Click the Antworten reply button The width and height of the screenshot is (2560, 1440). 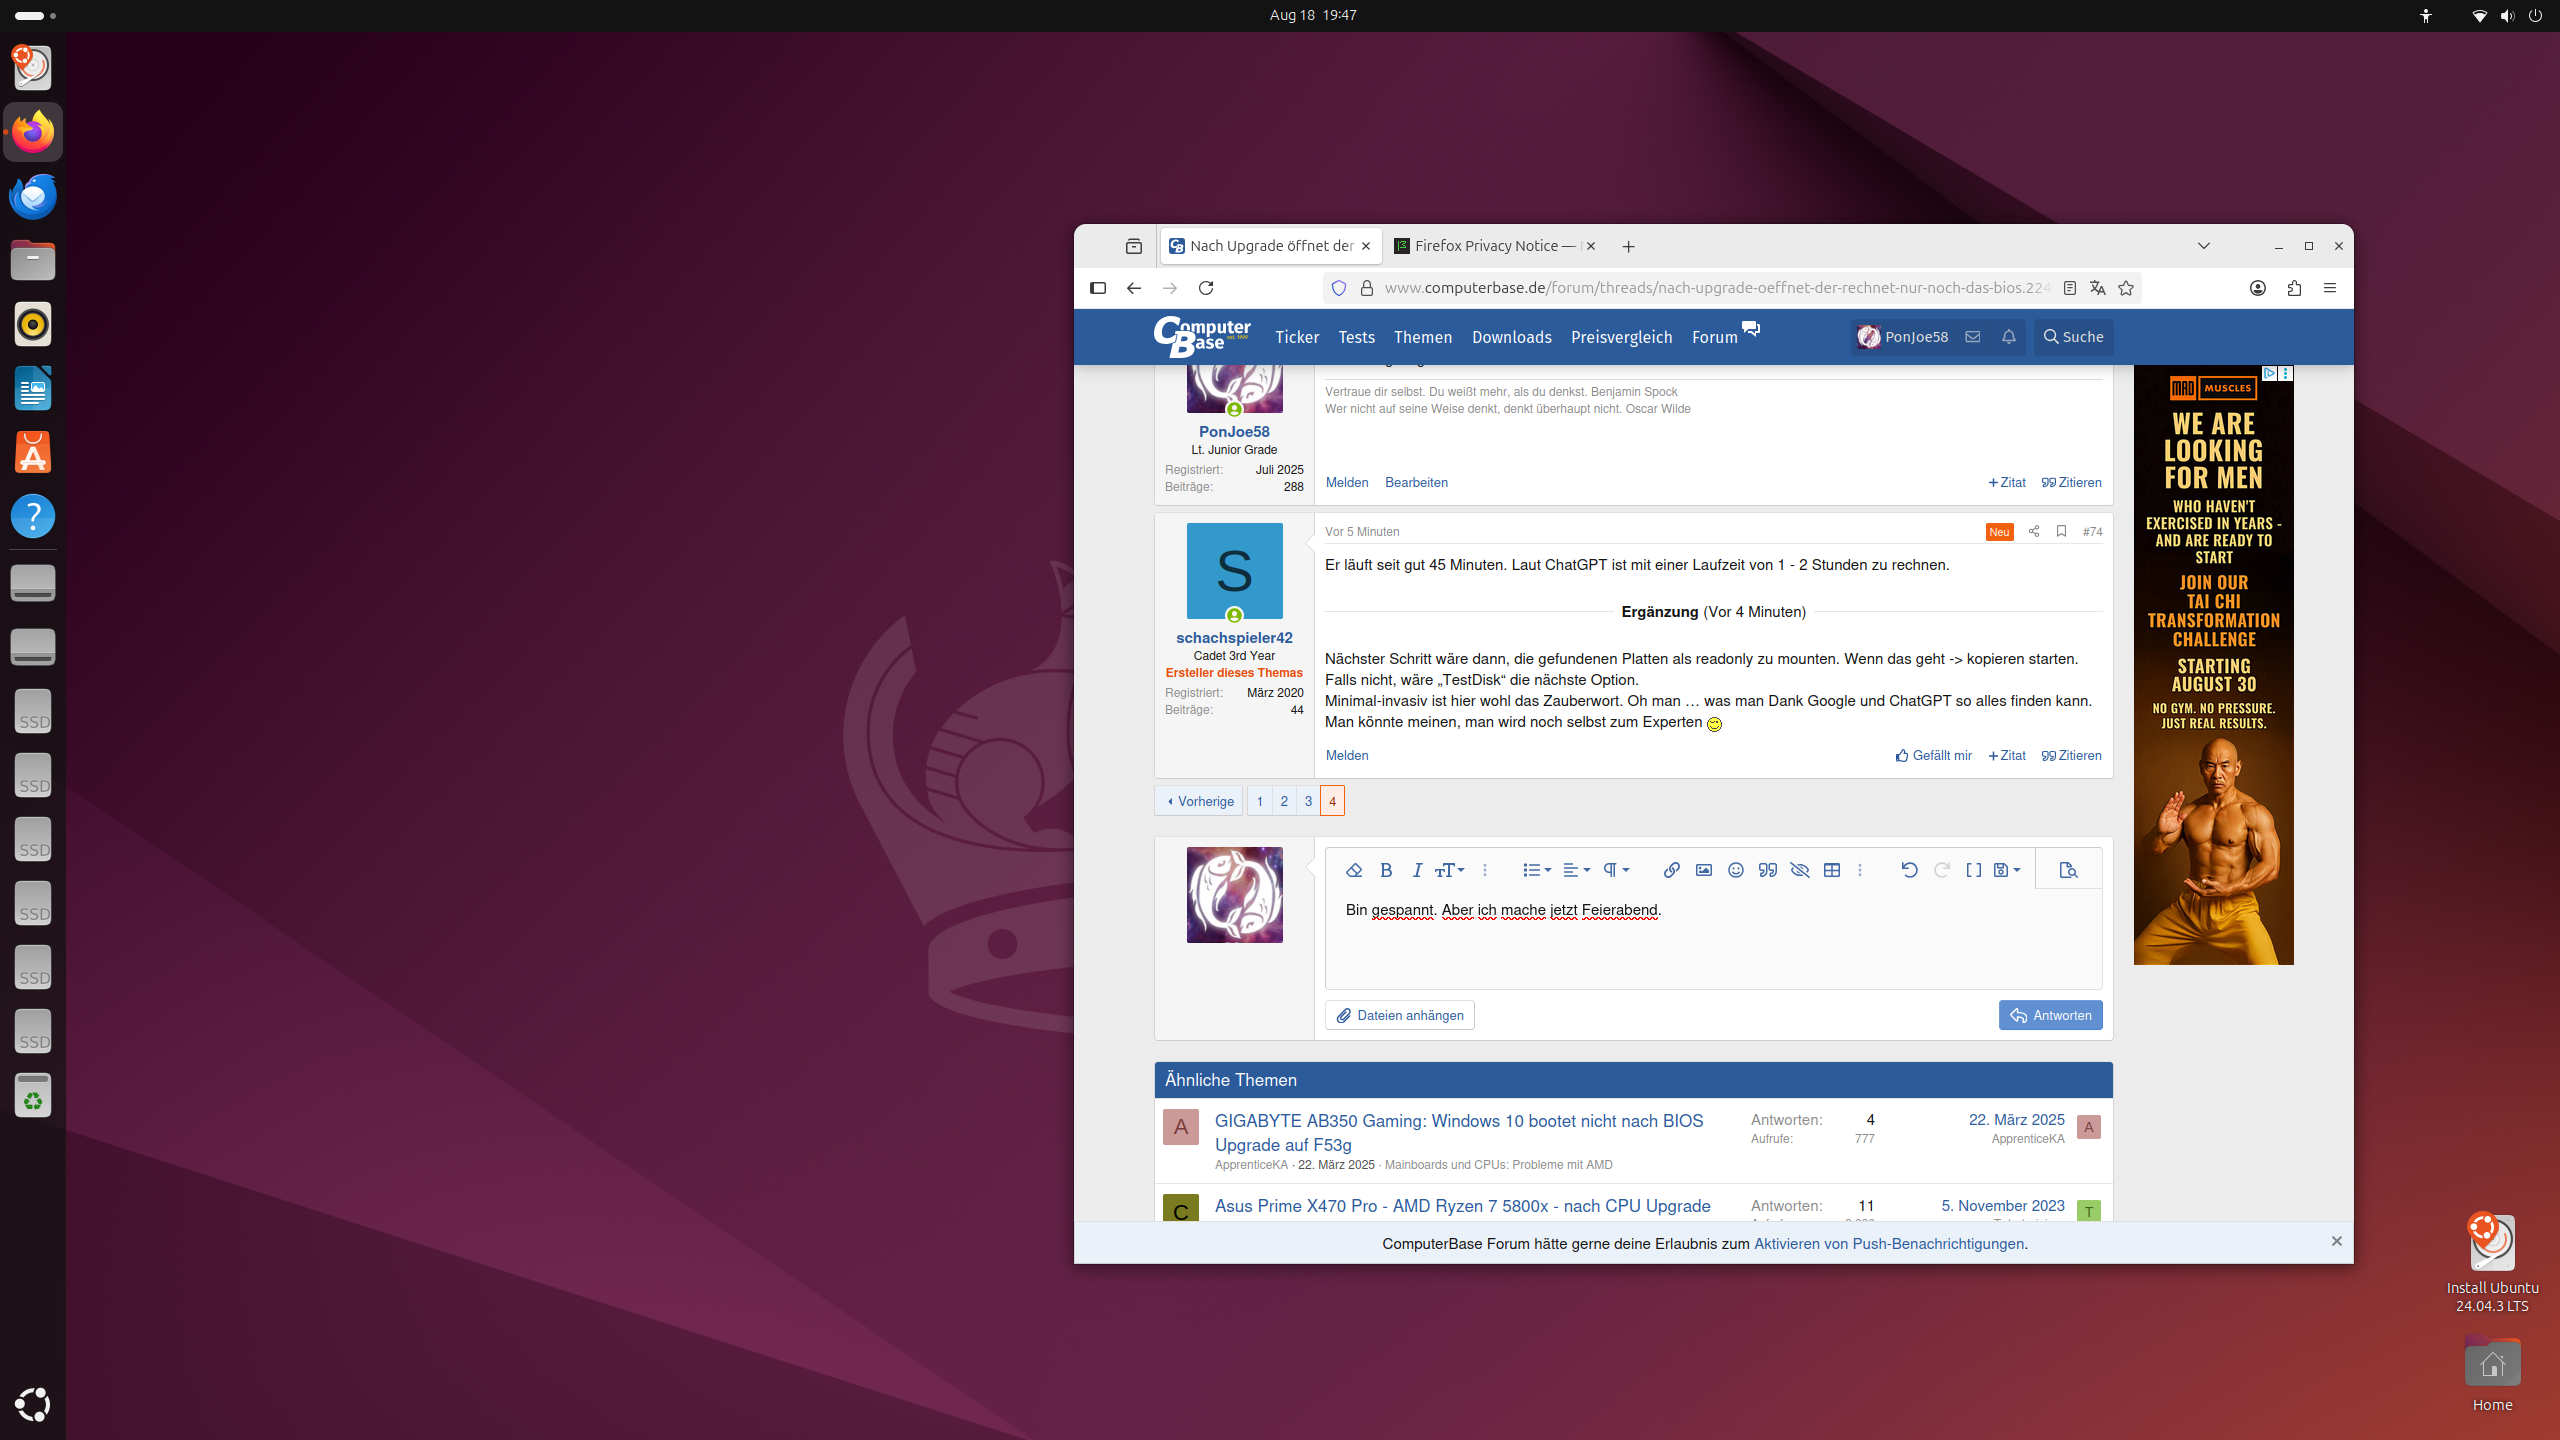2050,1015
